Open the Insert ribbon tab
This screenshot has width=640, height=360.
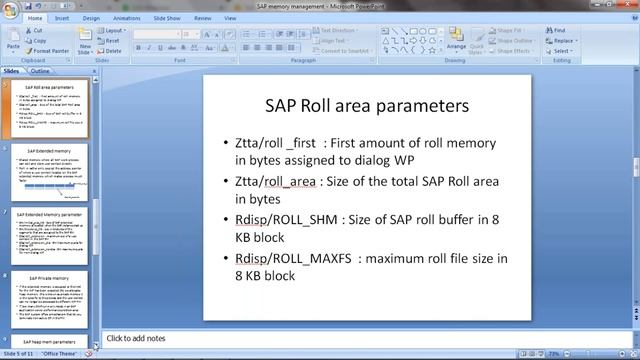pyautogui.click(x=62, y=18)
